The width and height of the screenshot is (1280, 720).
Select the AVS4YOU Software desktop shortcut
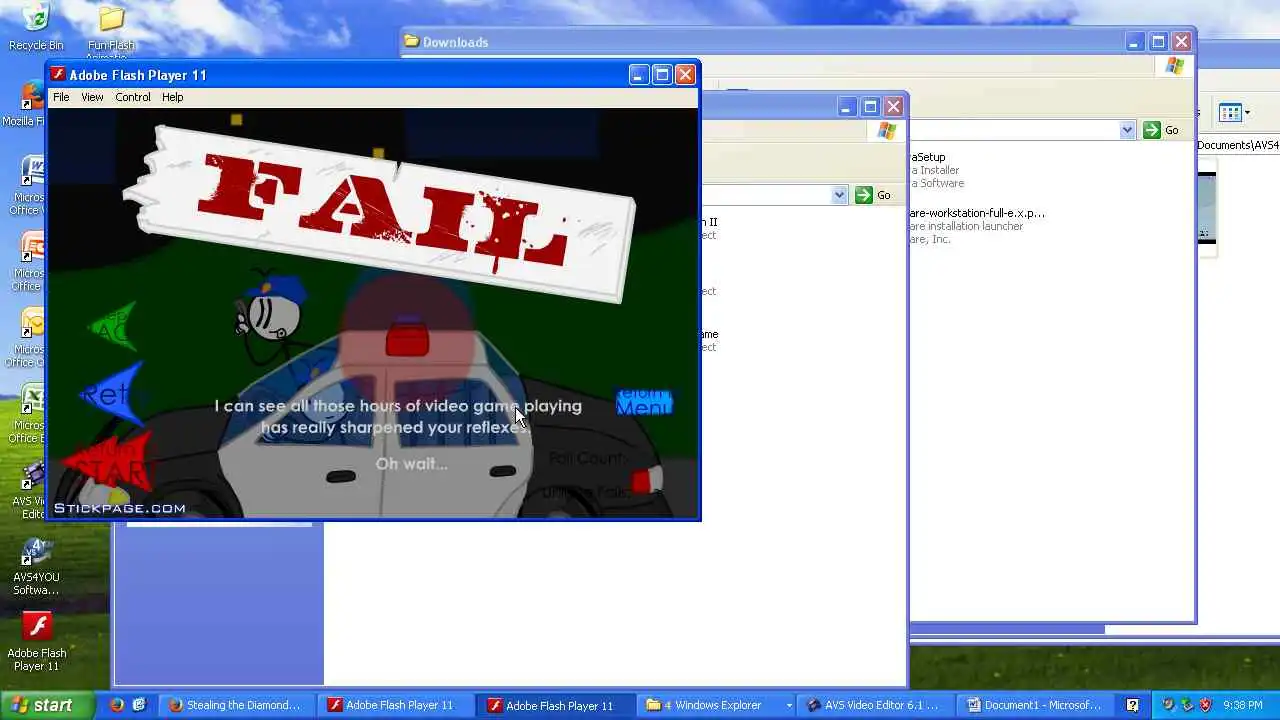pos(36,567)
